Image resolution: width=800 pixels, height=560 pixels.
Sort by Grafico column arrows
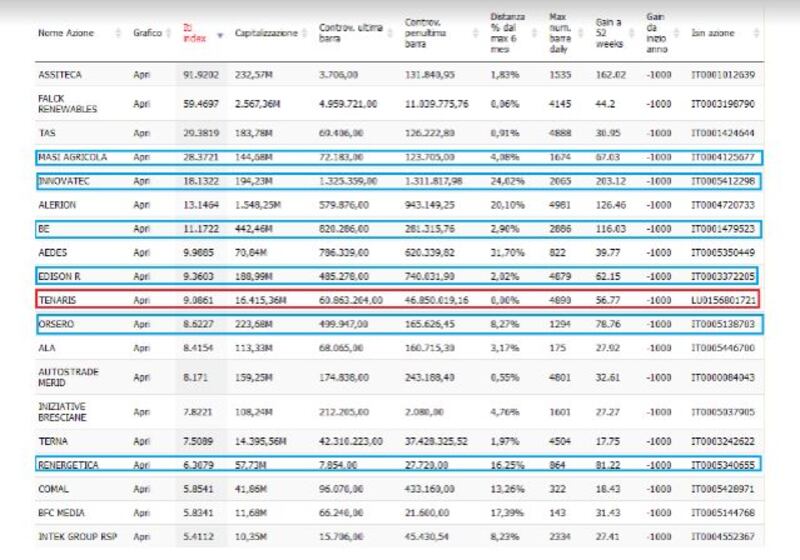168,33
